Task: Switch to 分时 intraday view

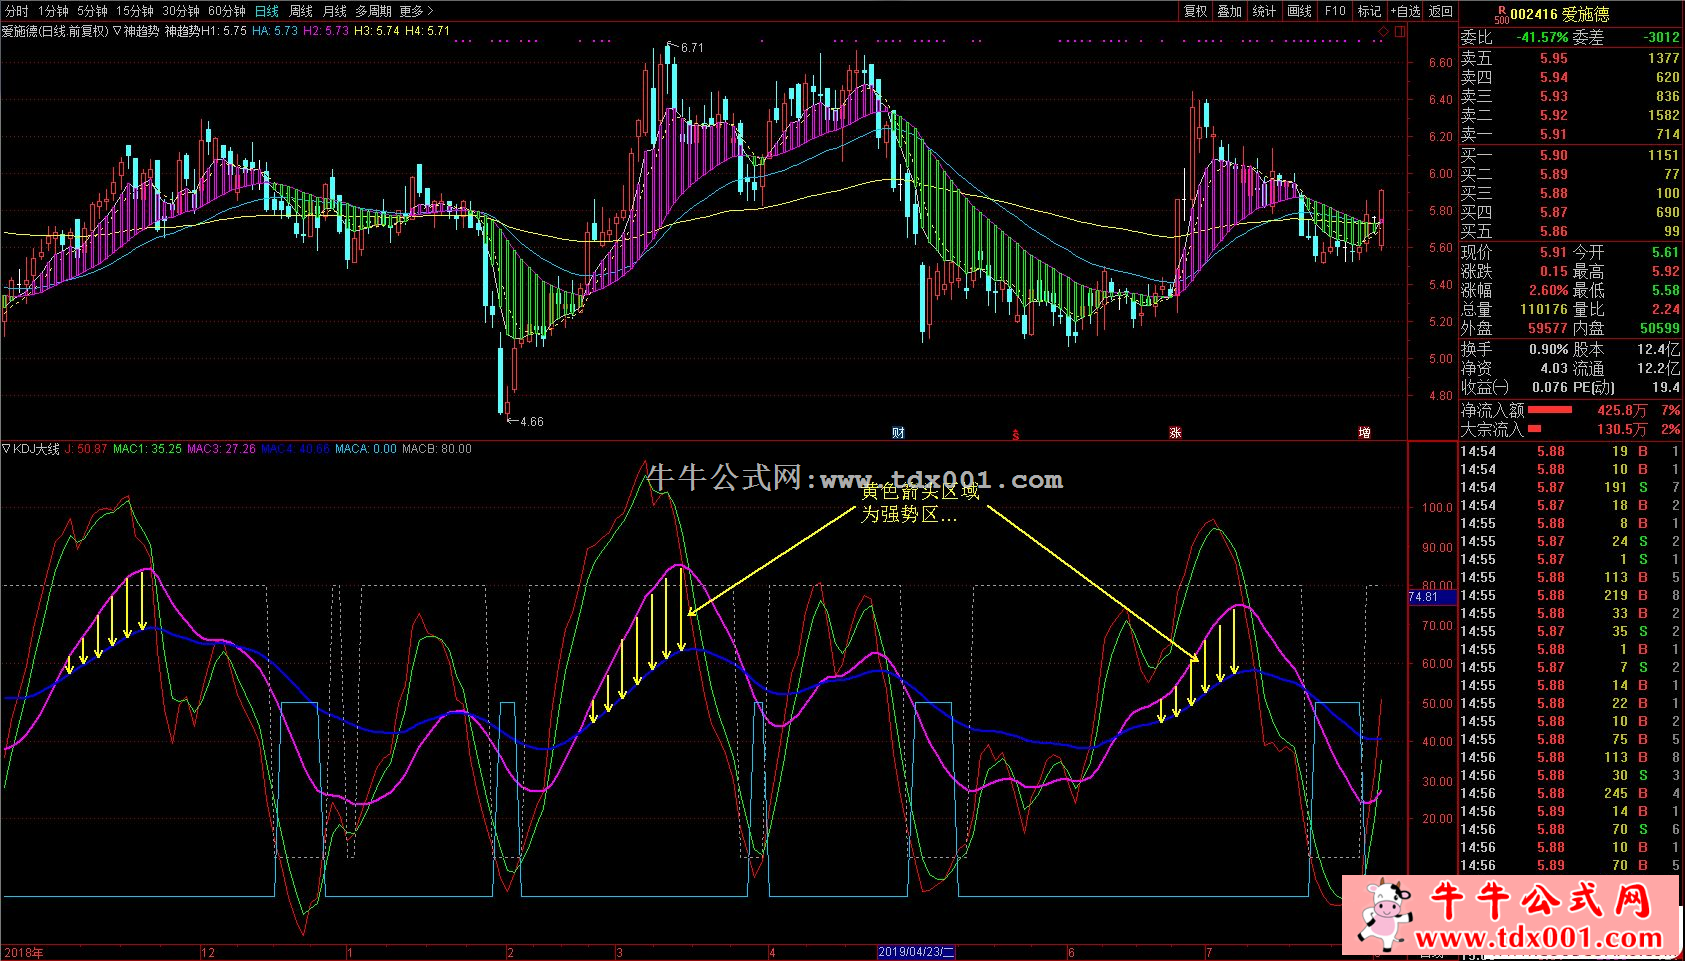Action: (16, 11)
